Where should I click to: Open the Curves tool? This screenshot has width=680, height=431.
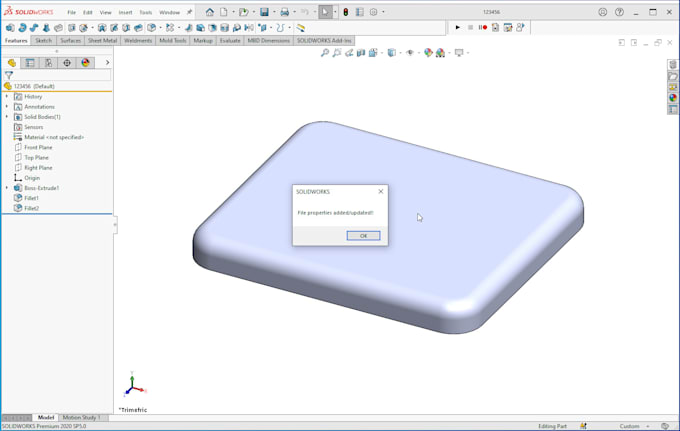[281, 28]
